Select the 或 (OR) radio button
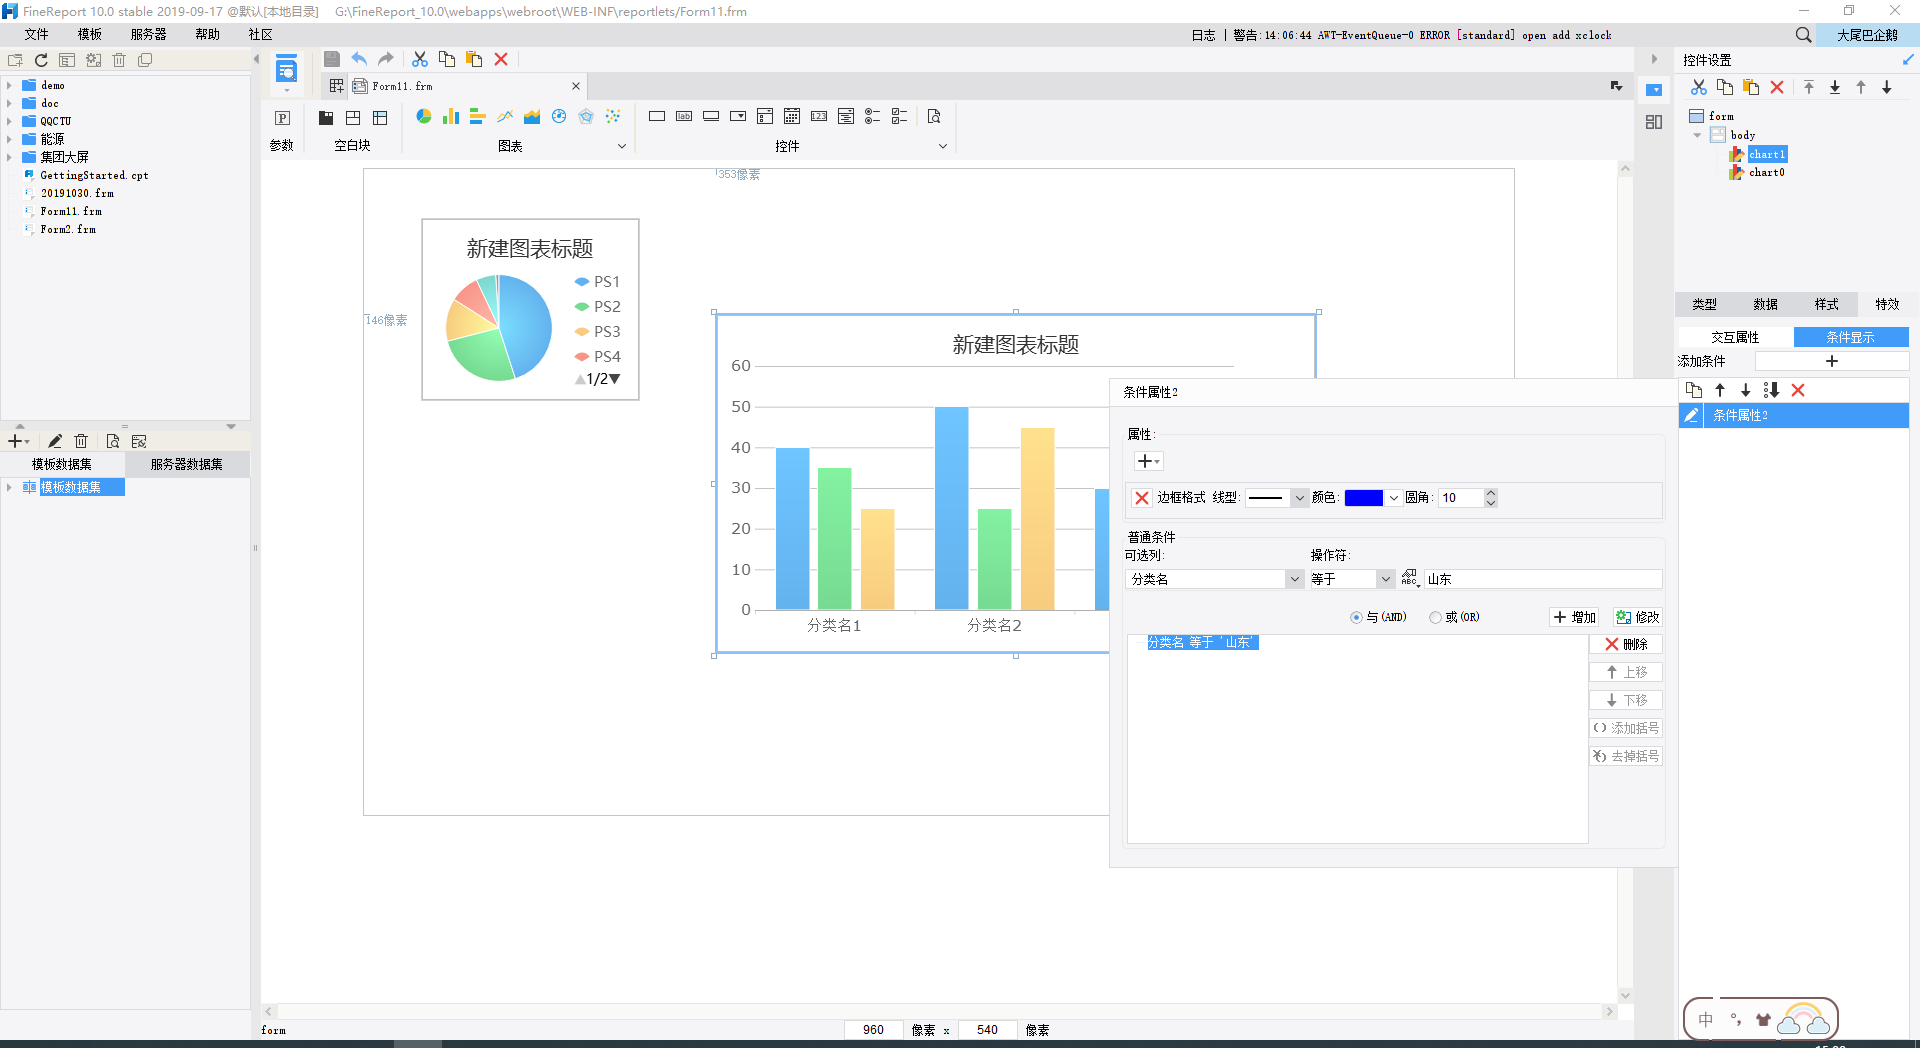Viewport: 1920px width, 1048px height. coord(1435,617)
